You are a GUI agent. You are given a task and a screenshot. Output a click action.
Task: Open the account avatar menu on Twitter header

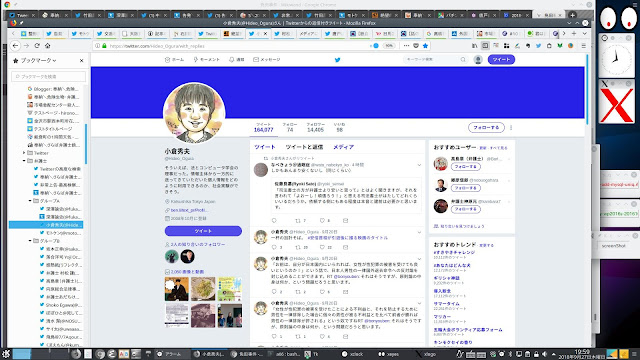(x=478, y=60)
